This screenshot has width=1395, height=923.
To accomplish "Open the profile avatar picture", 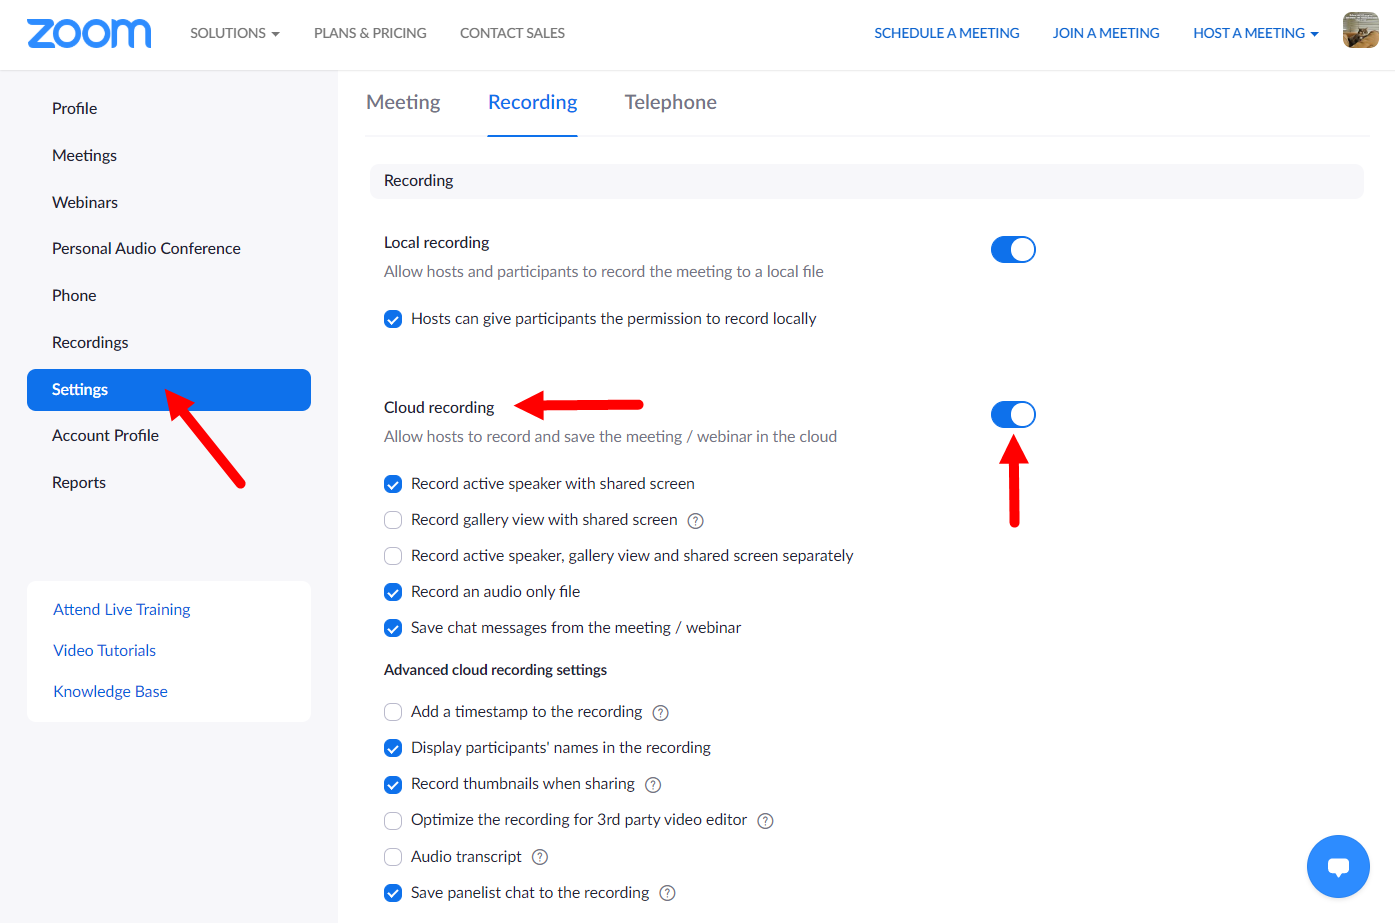I will point(1360,31).
